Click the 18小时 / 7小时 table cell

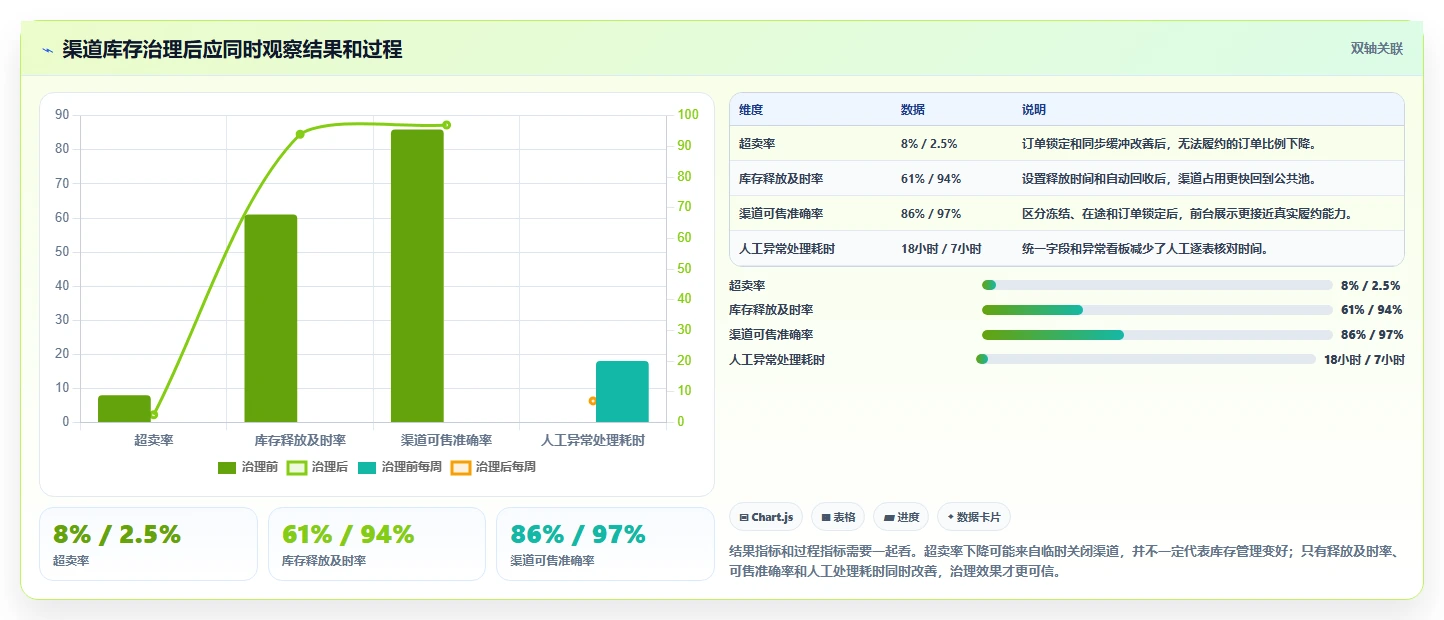[x=940, y=248]
